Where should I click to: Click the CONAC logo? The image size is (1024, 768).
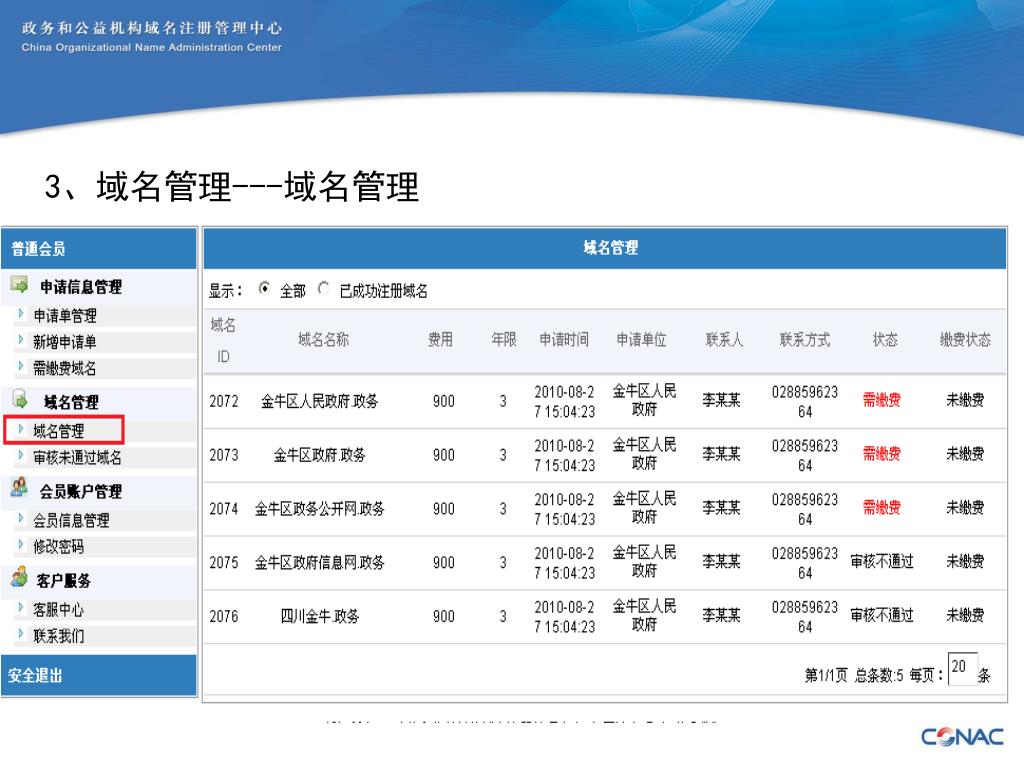pos(962,737)
